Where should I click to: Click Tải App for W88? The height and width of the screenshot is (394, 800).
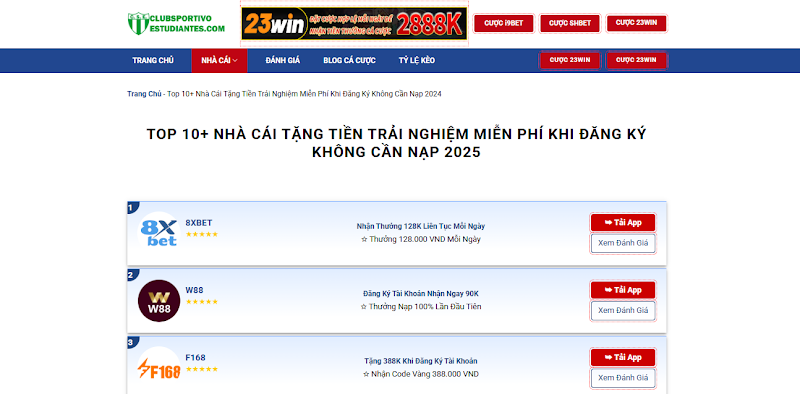623,290
